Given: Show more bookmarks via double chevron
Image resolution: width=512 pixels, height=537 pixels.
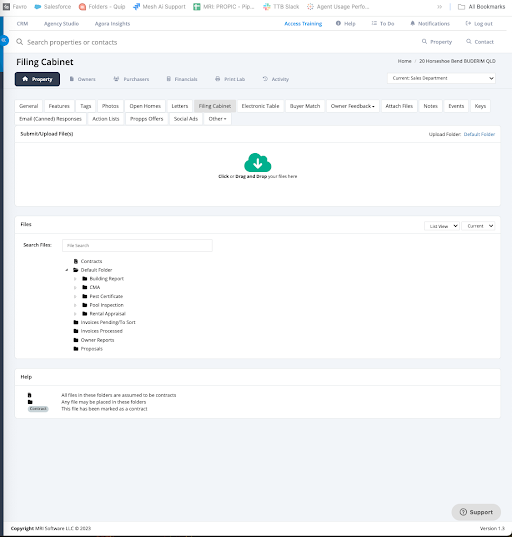Looking at the screenshot, I should (439, 7).
